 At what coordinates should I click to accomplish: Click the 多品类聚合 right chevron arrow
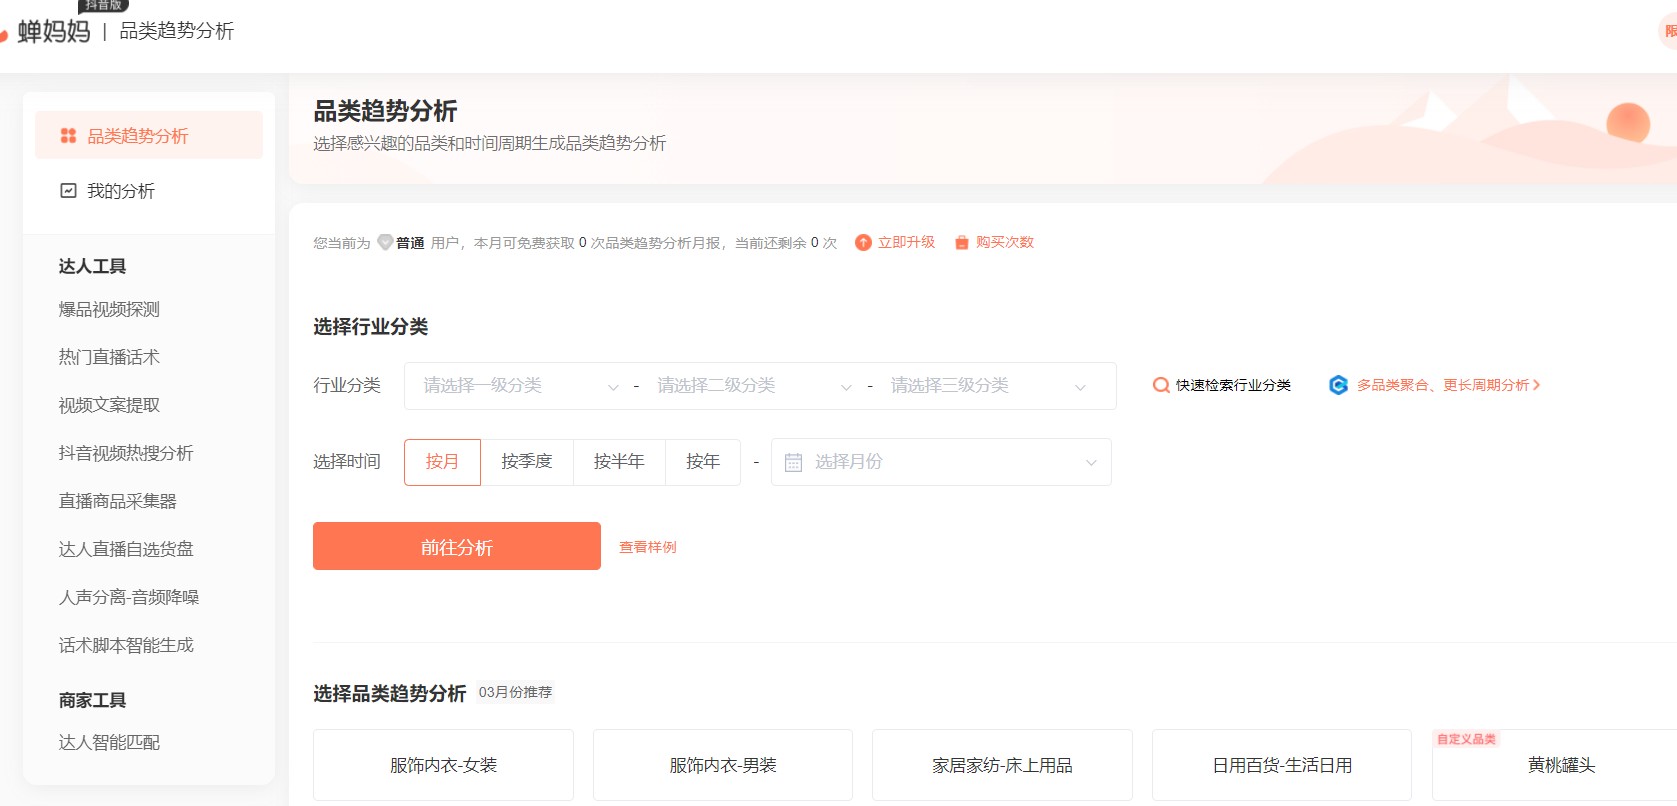click(x=1537, y=385)
